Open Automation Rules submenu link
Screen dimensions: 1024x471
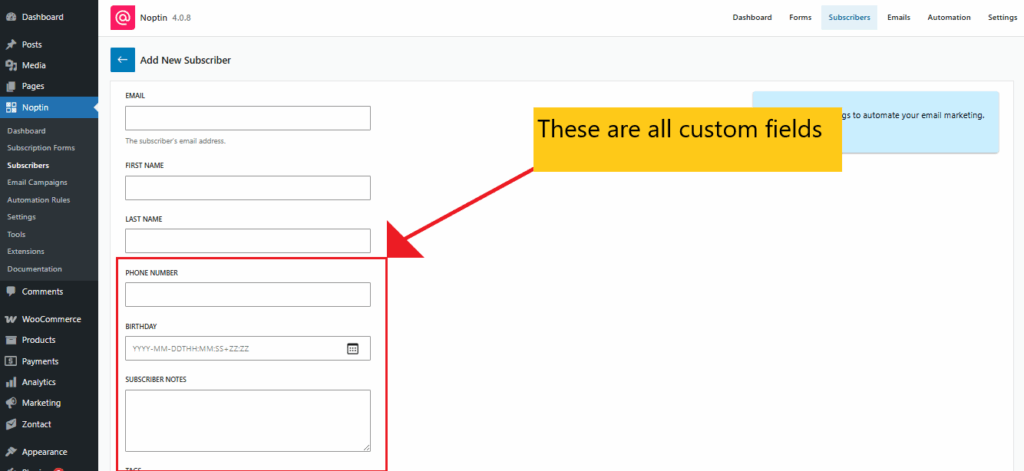click(39, 200)
